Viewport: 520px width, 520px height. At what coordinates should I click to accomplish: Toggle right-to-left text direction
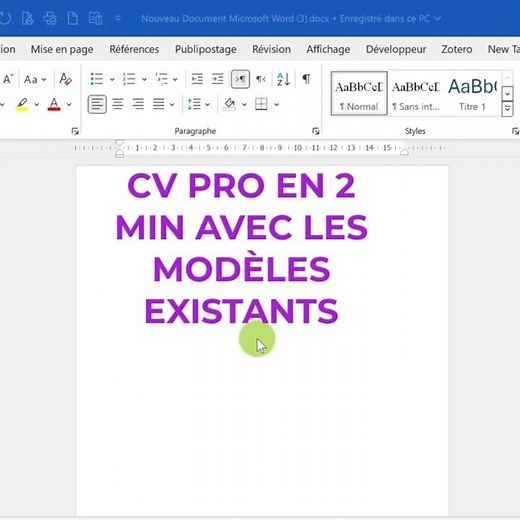coord(261,79)
